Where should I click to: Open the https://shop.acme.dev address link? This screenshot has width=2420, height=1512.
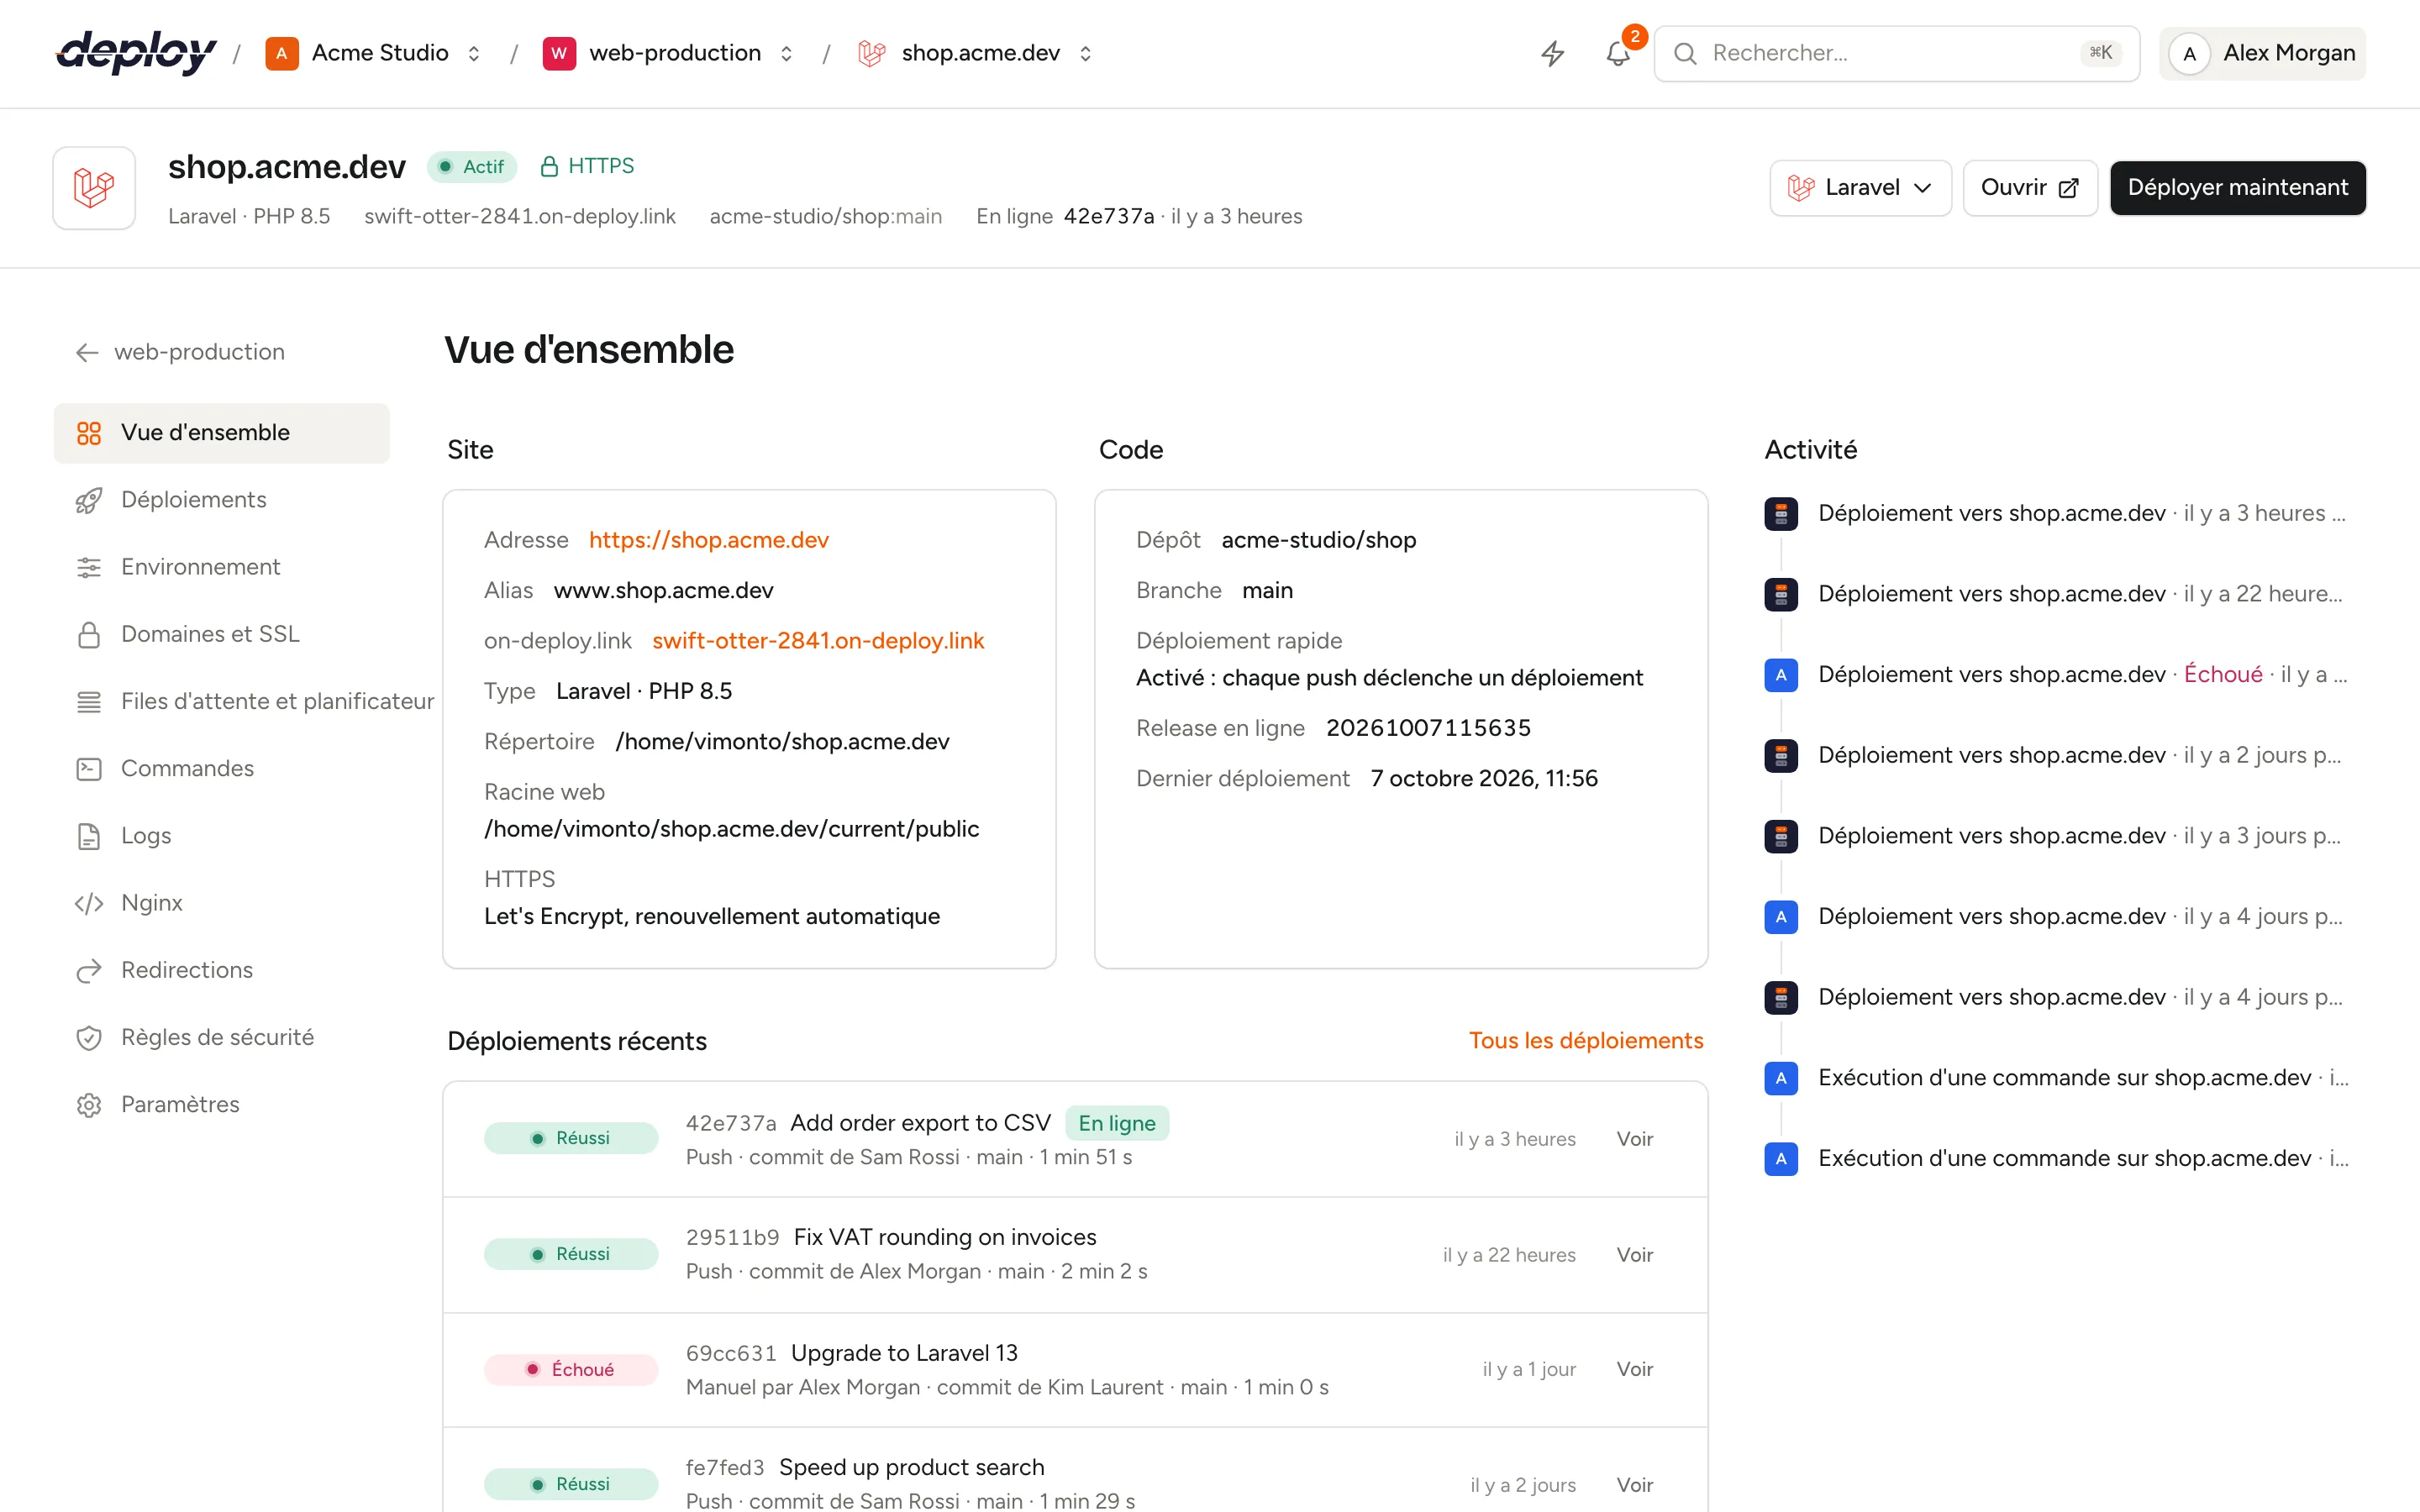point(709,540)
